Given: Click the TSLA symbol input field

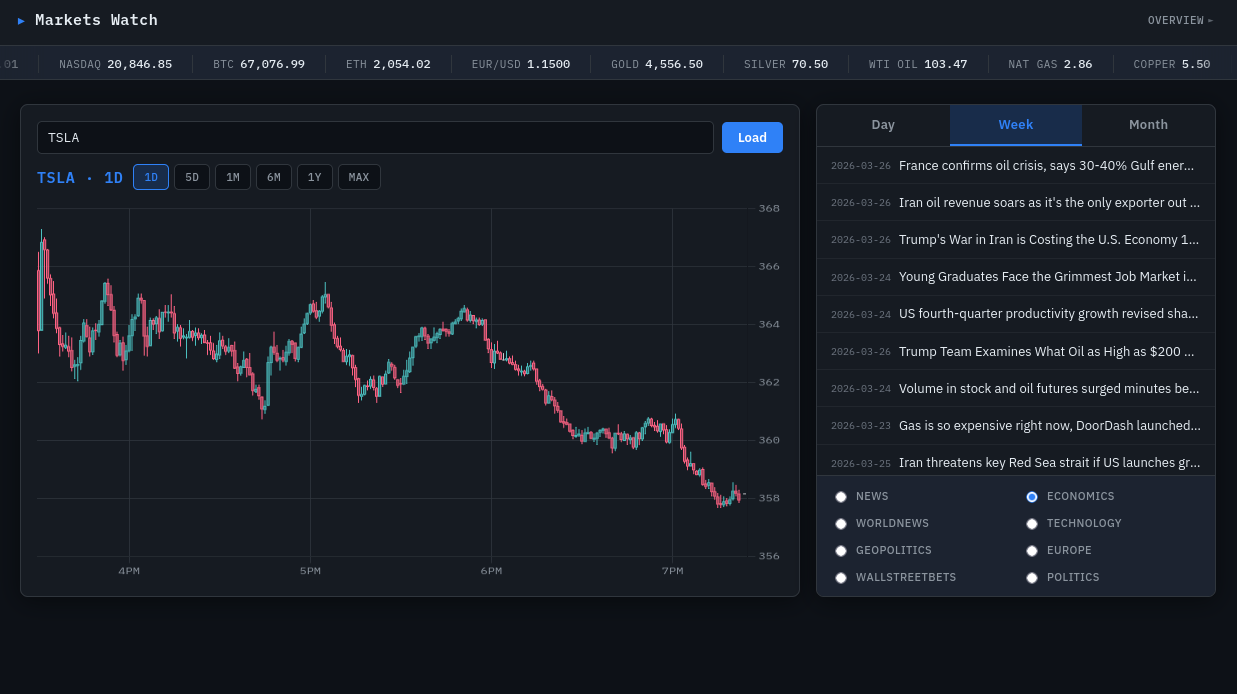Looking at the screenshot, I should [375, 137].
